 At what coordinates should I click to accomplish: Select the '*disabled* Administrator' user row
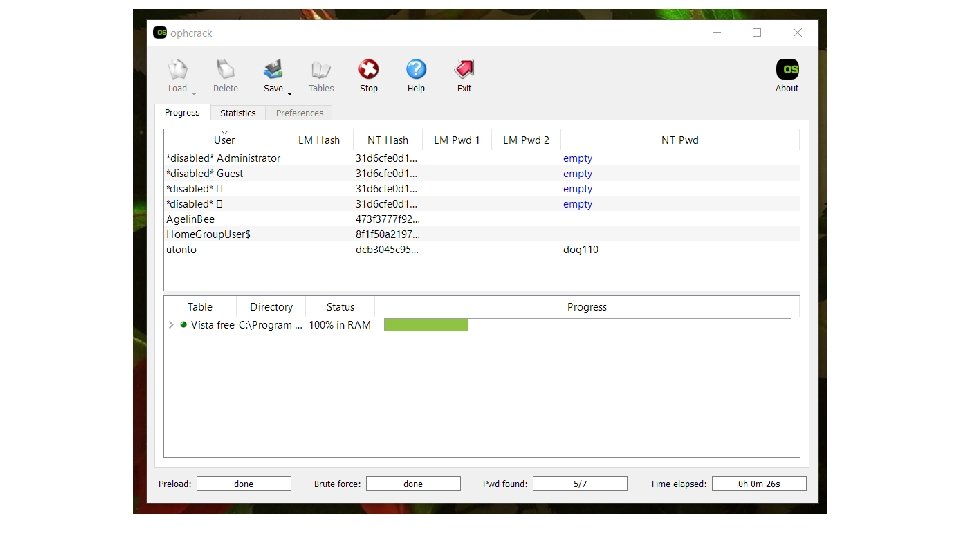482,158
